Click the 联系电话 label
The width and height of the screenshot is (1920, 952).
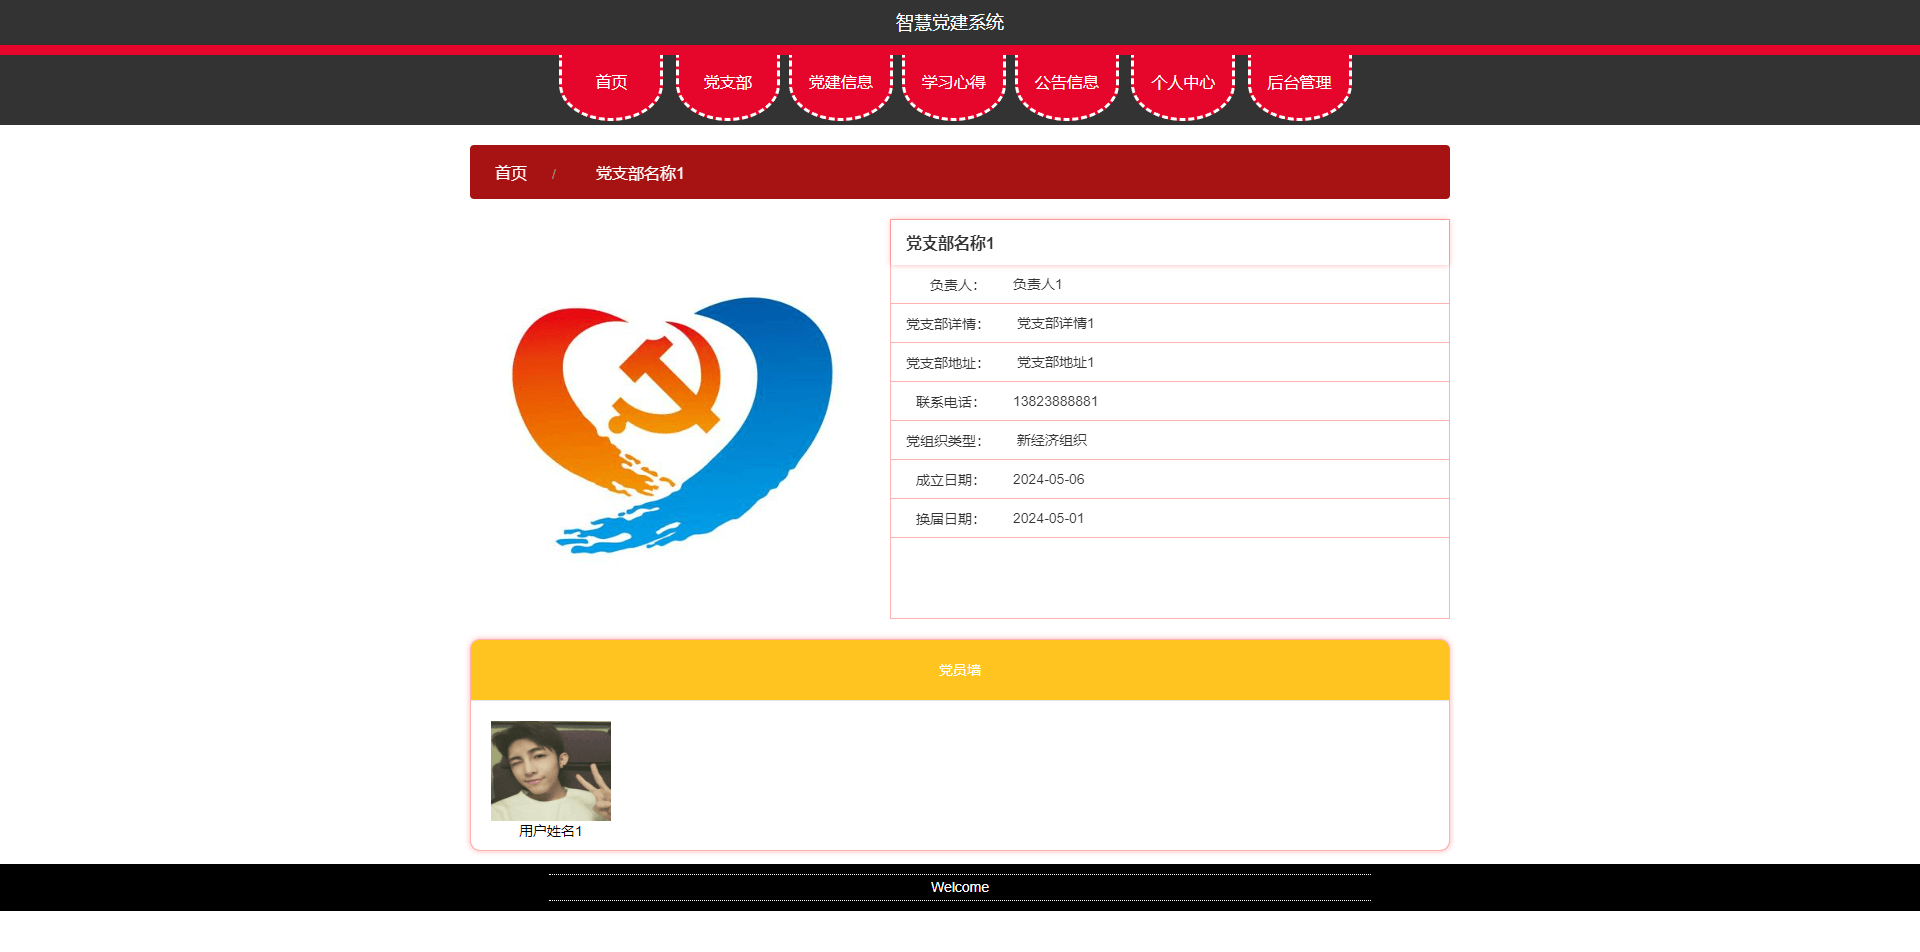(947, 402)
